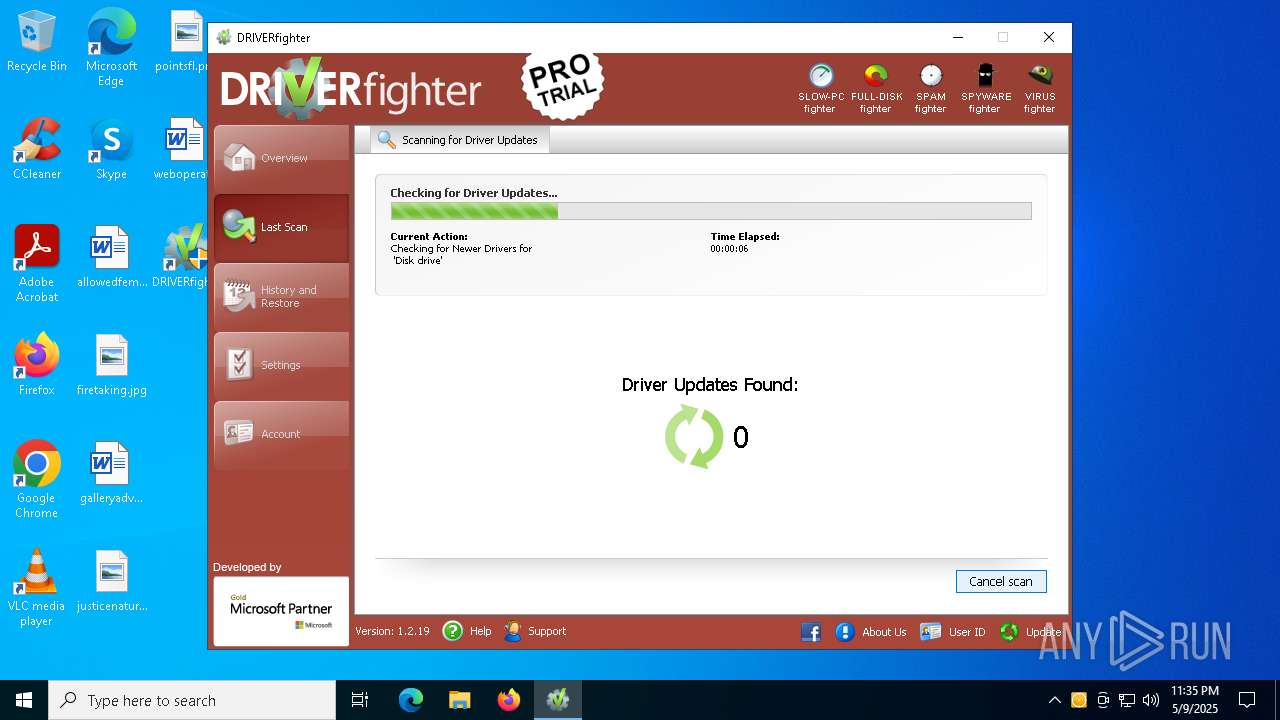Click the taskbar search box
Image resolution: width=1280 pixels, height=720 pixels.
(x=192, y=700)
